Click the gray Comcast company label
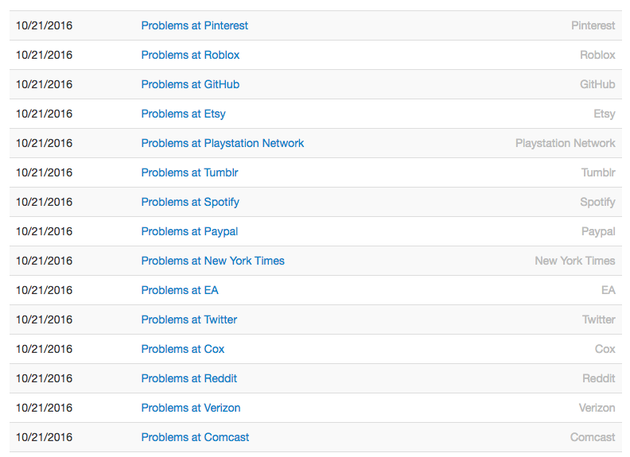This screenshot has height=457, width=630. (x=592, y=437)
